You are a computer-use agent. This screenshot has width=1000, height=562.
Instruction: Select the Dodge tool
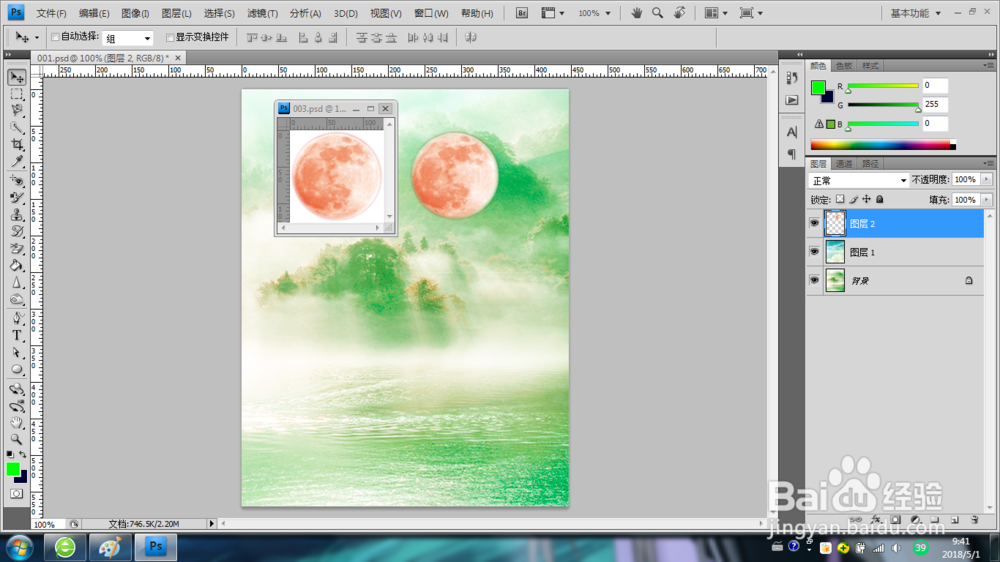[x=17, y=300]
